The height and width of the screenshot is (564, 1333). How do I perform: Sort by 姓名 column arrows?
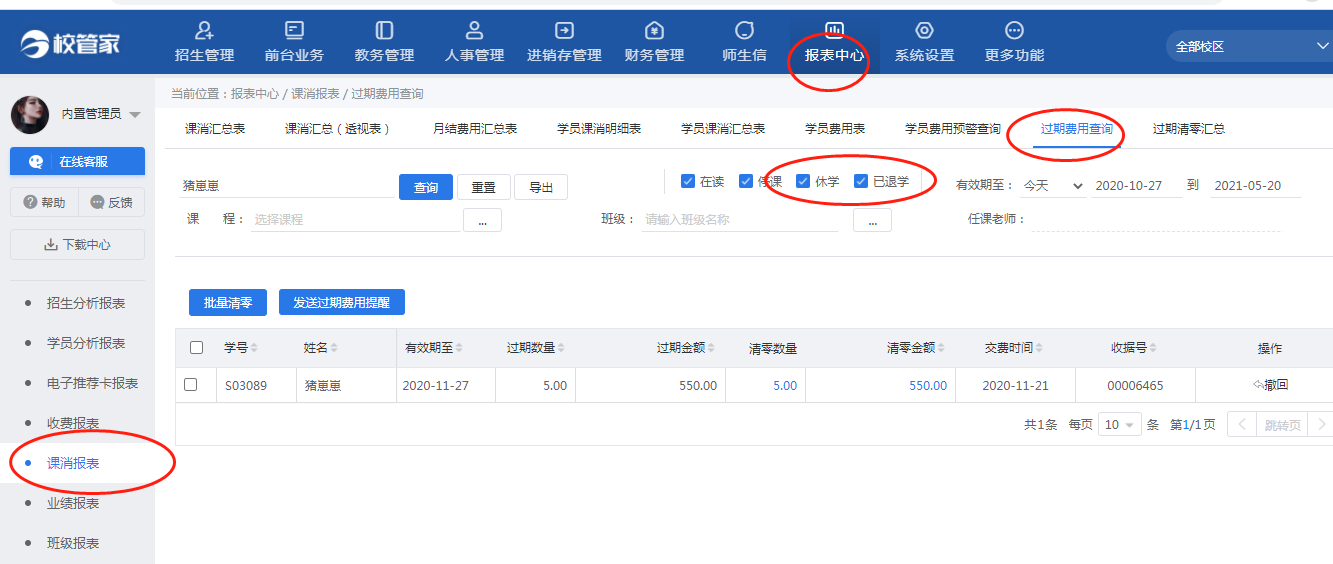(334, 348)
